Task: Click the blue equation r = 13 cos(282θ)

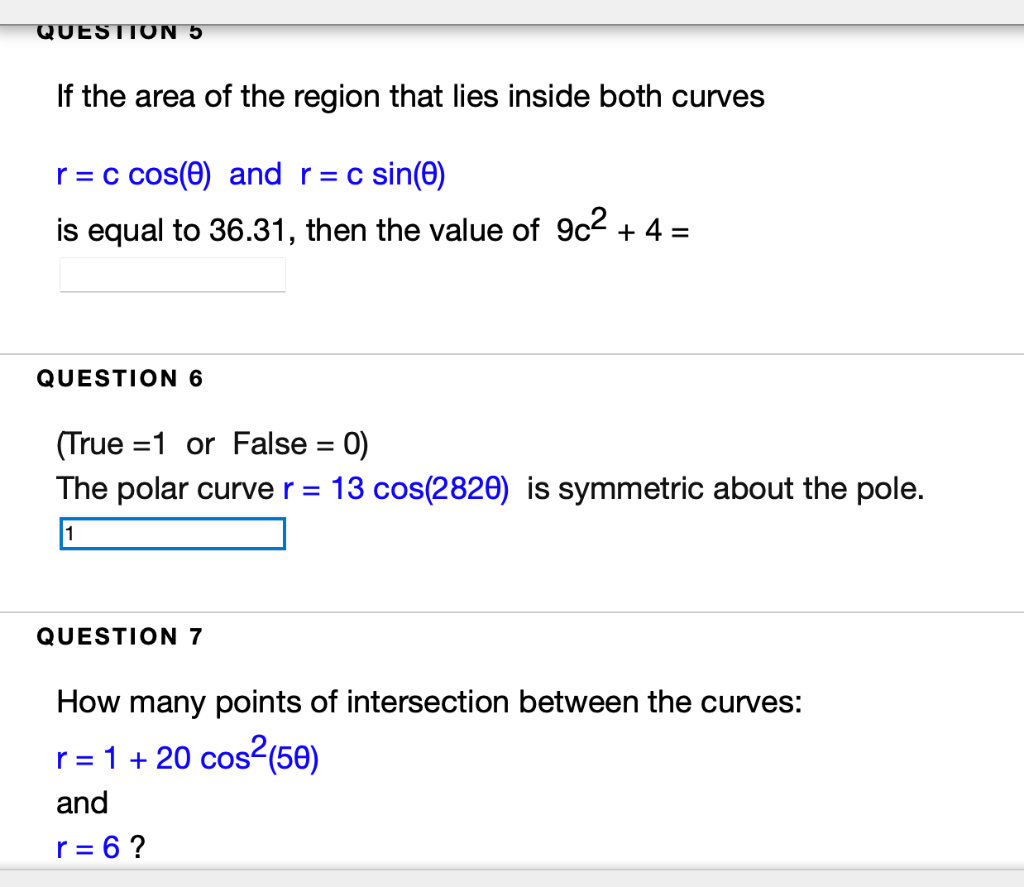Action: point(396,489)
